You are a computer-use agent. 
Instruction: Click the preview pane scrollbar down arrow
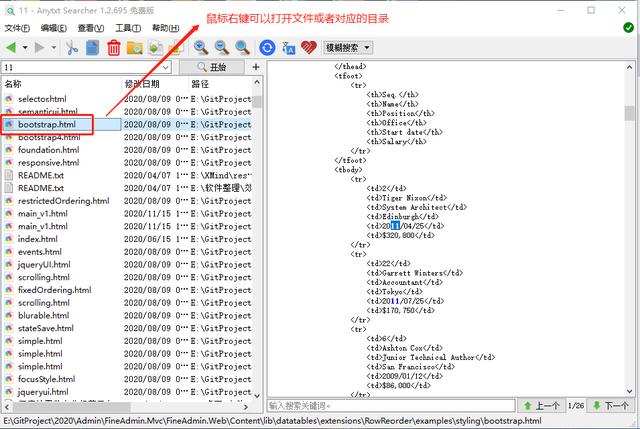click(x=629, y=391)
